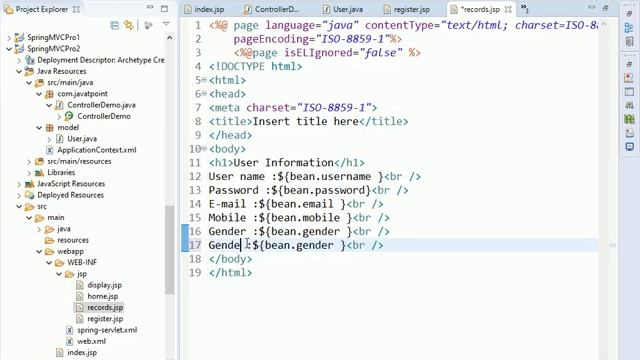
Task: Click line 18 closing body tag
Action: [230, 259]
